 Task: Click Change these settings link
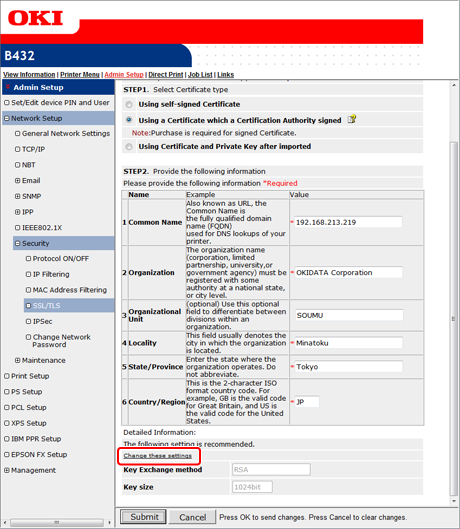(157, 456)
